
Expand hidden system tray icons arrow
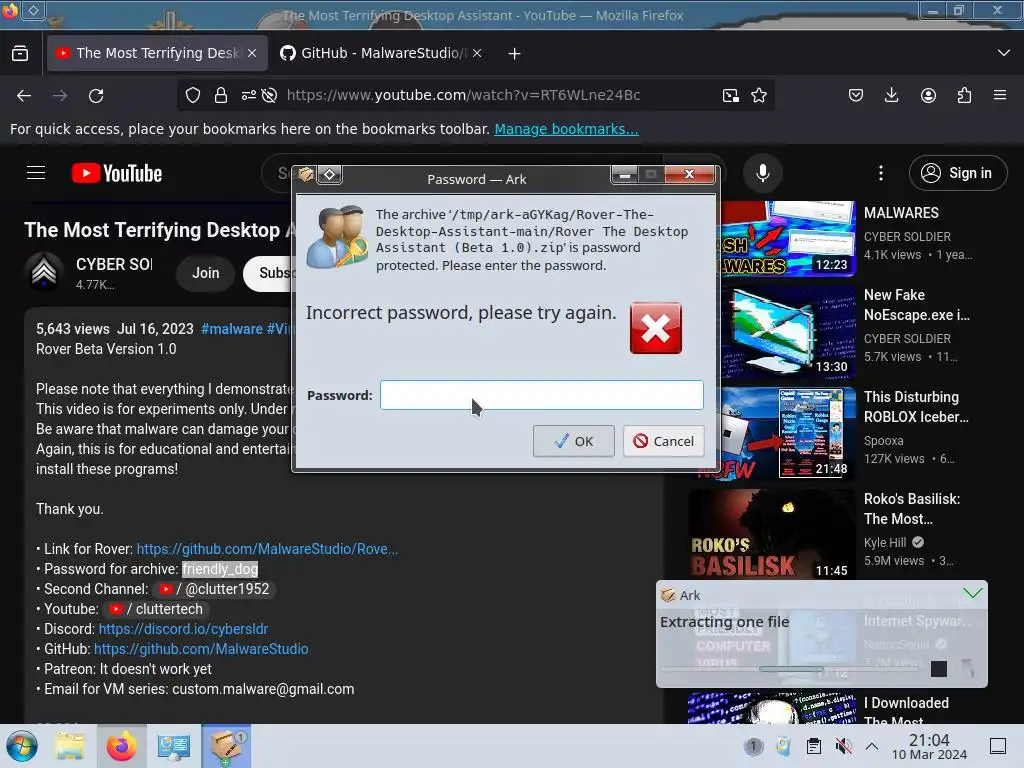pyautogui.click(x=872, y=746)
